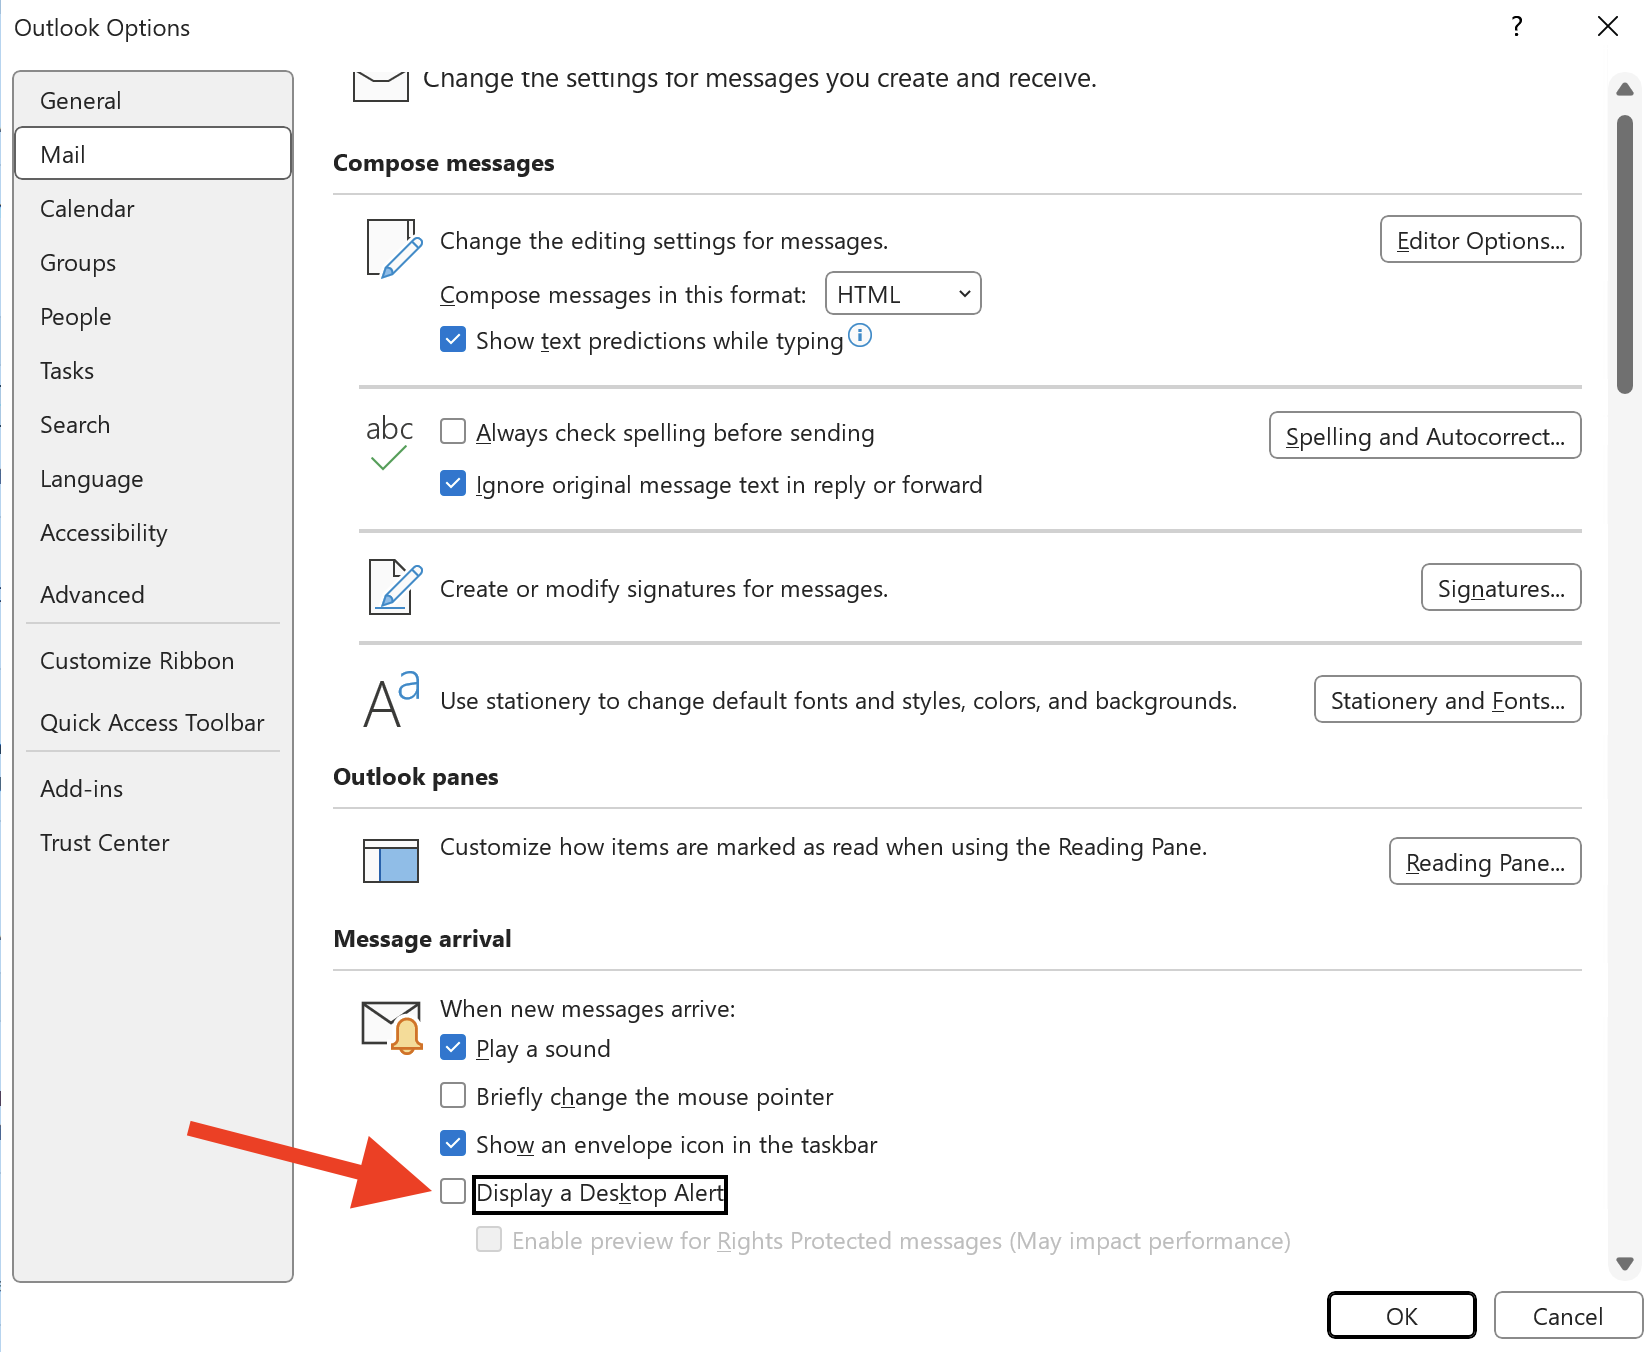
Task: Check Briefly change the mouse pointer
Action: click(x=453, y=1095)
